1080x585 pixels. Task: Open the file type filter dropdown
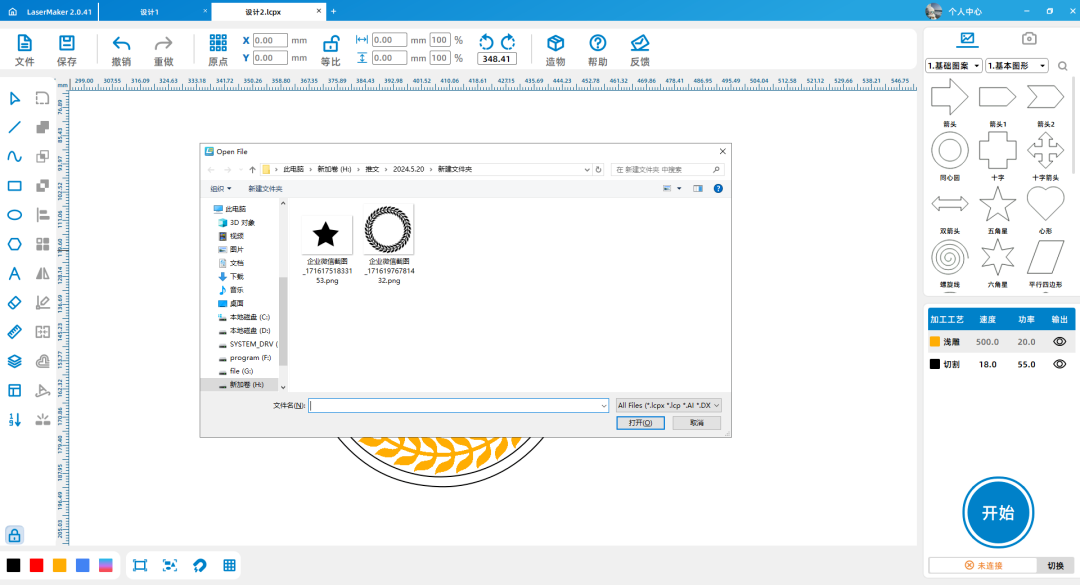click(x=669, y=405)
